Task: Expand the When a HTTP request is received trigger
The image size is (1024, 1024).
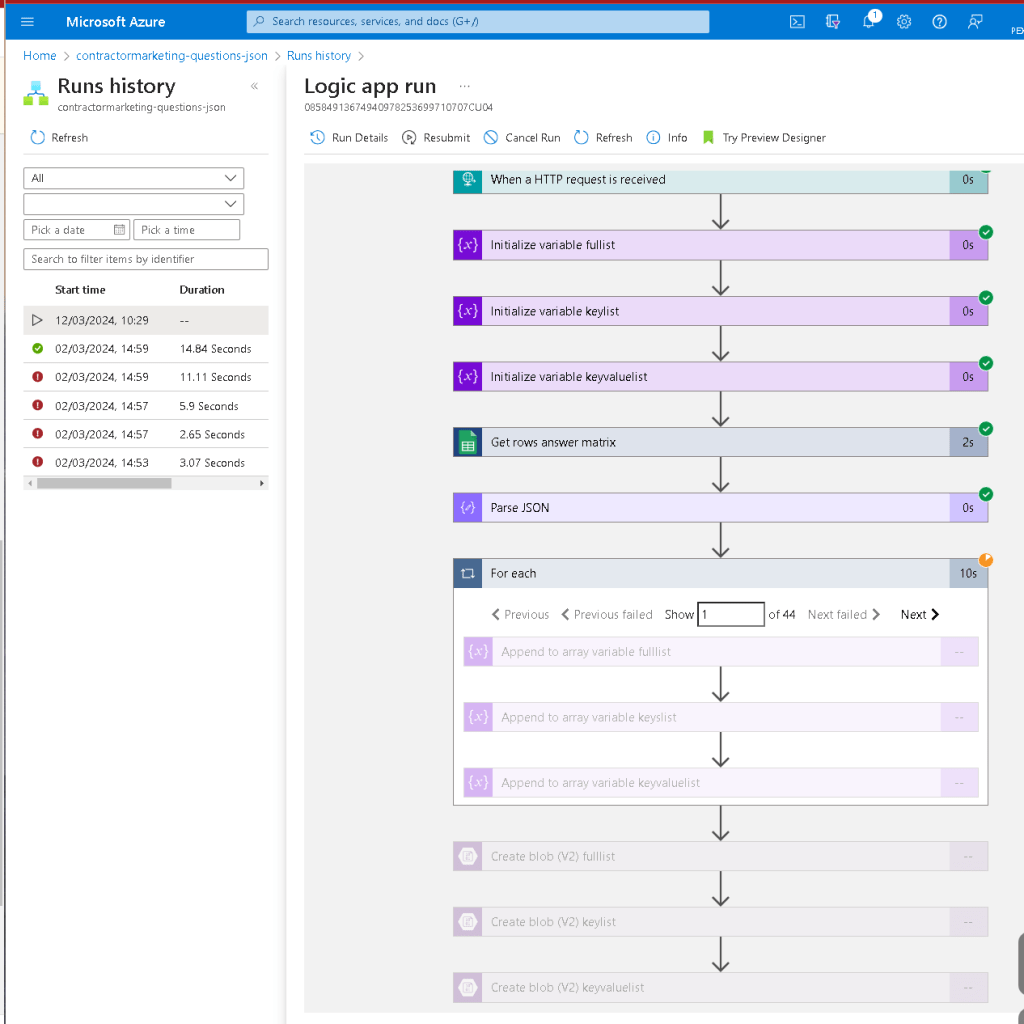Action: (x=720, y=180)
